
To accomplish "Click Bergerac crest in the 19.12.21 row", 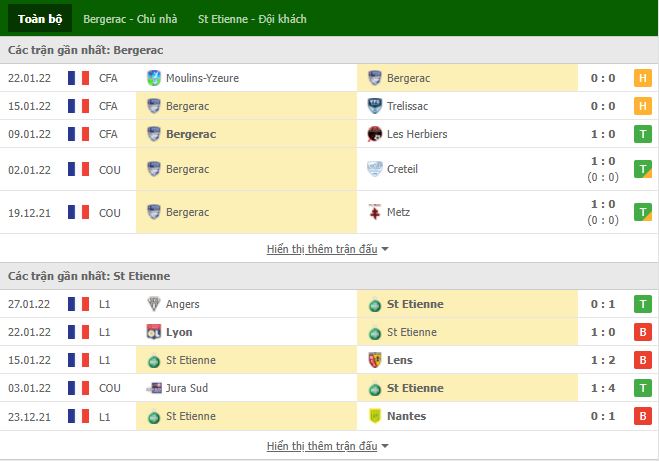I will pos(154,212).
